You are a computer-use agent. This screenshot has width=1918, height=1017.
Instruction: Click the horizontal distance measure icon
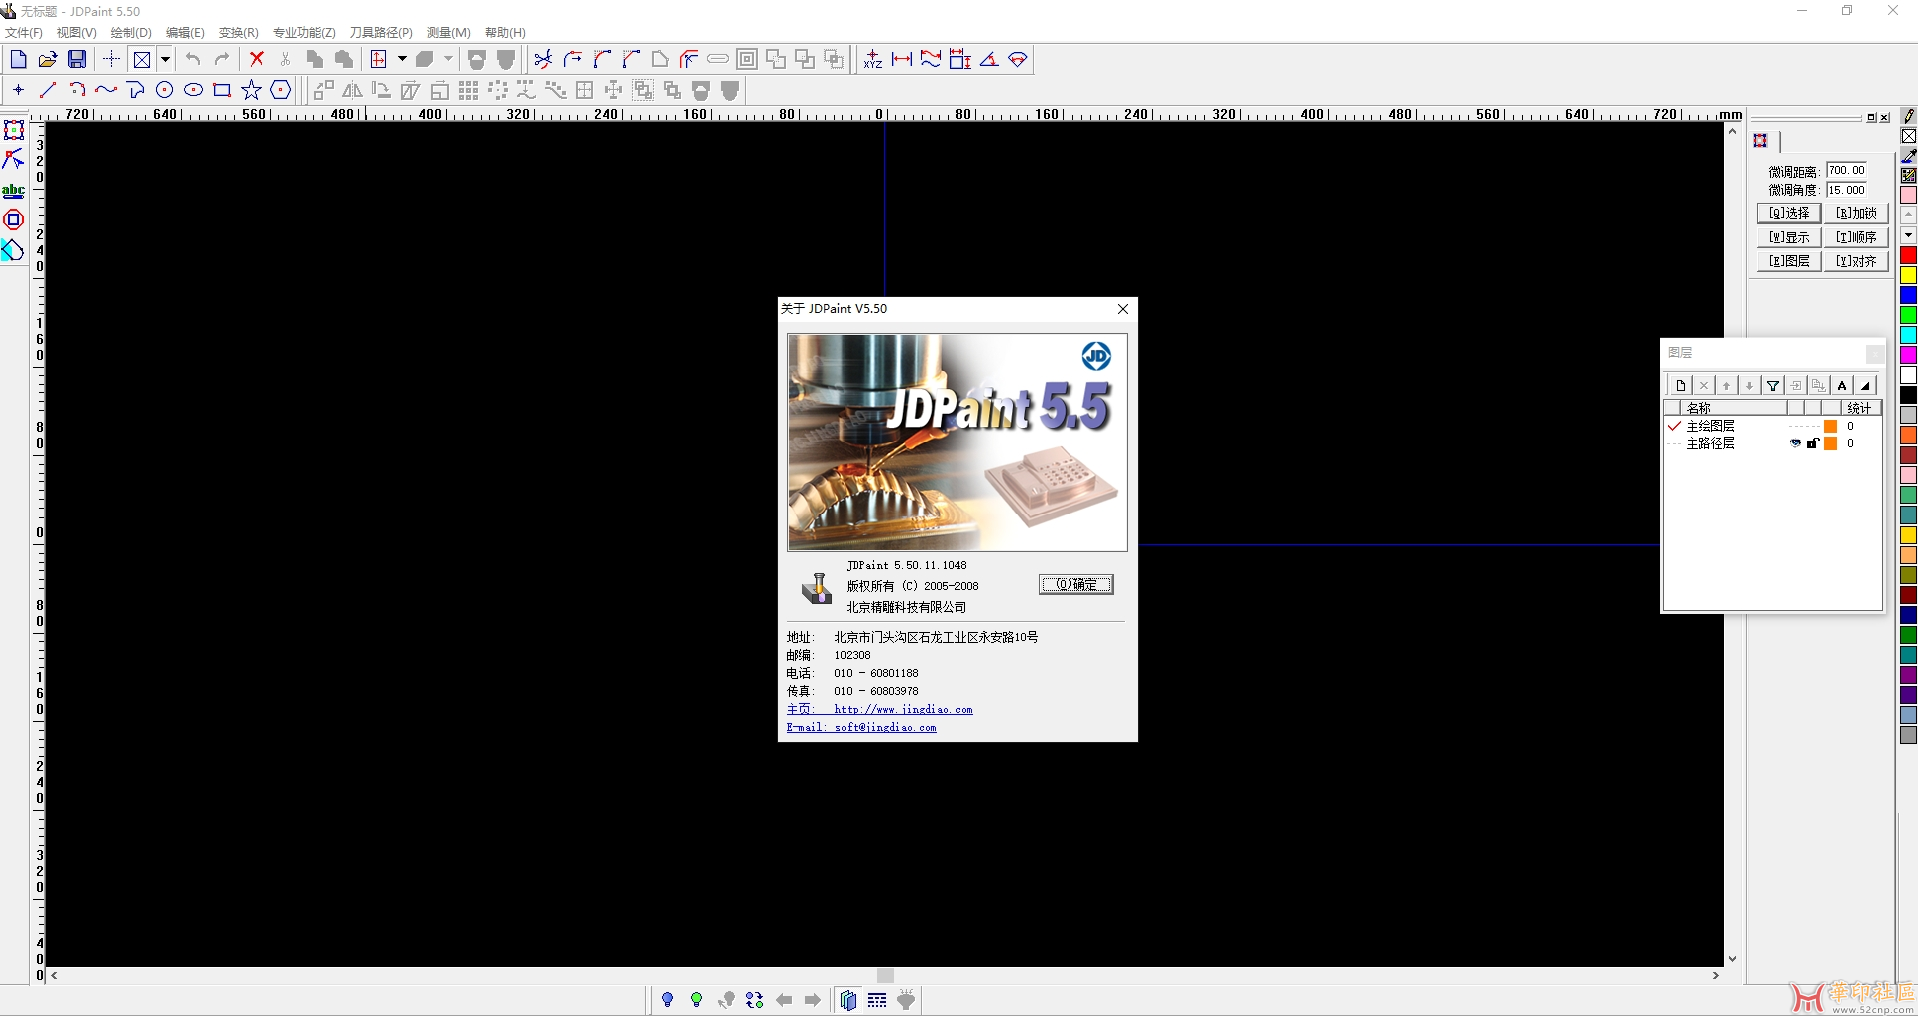902,60
